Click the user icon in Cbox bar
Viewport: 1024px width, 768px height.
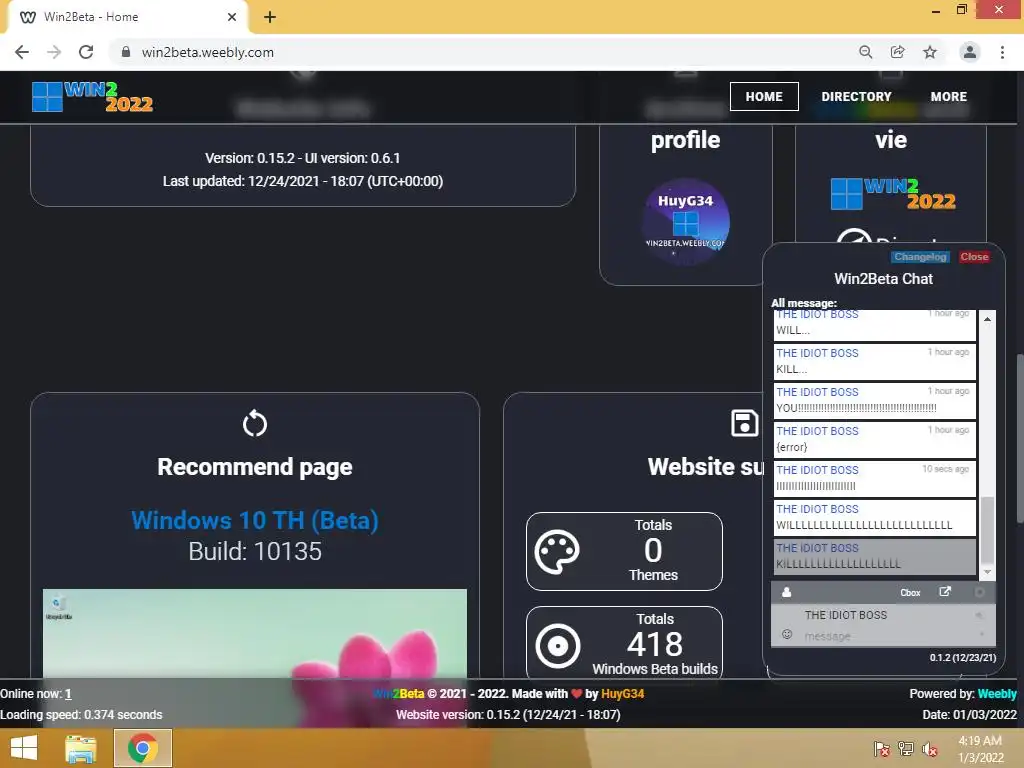pyautogui.click(x=786, y=592)
